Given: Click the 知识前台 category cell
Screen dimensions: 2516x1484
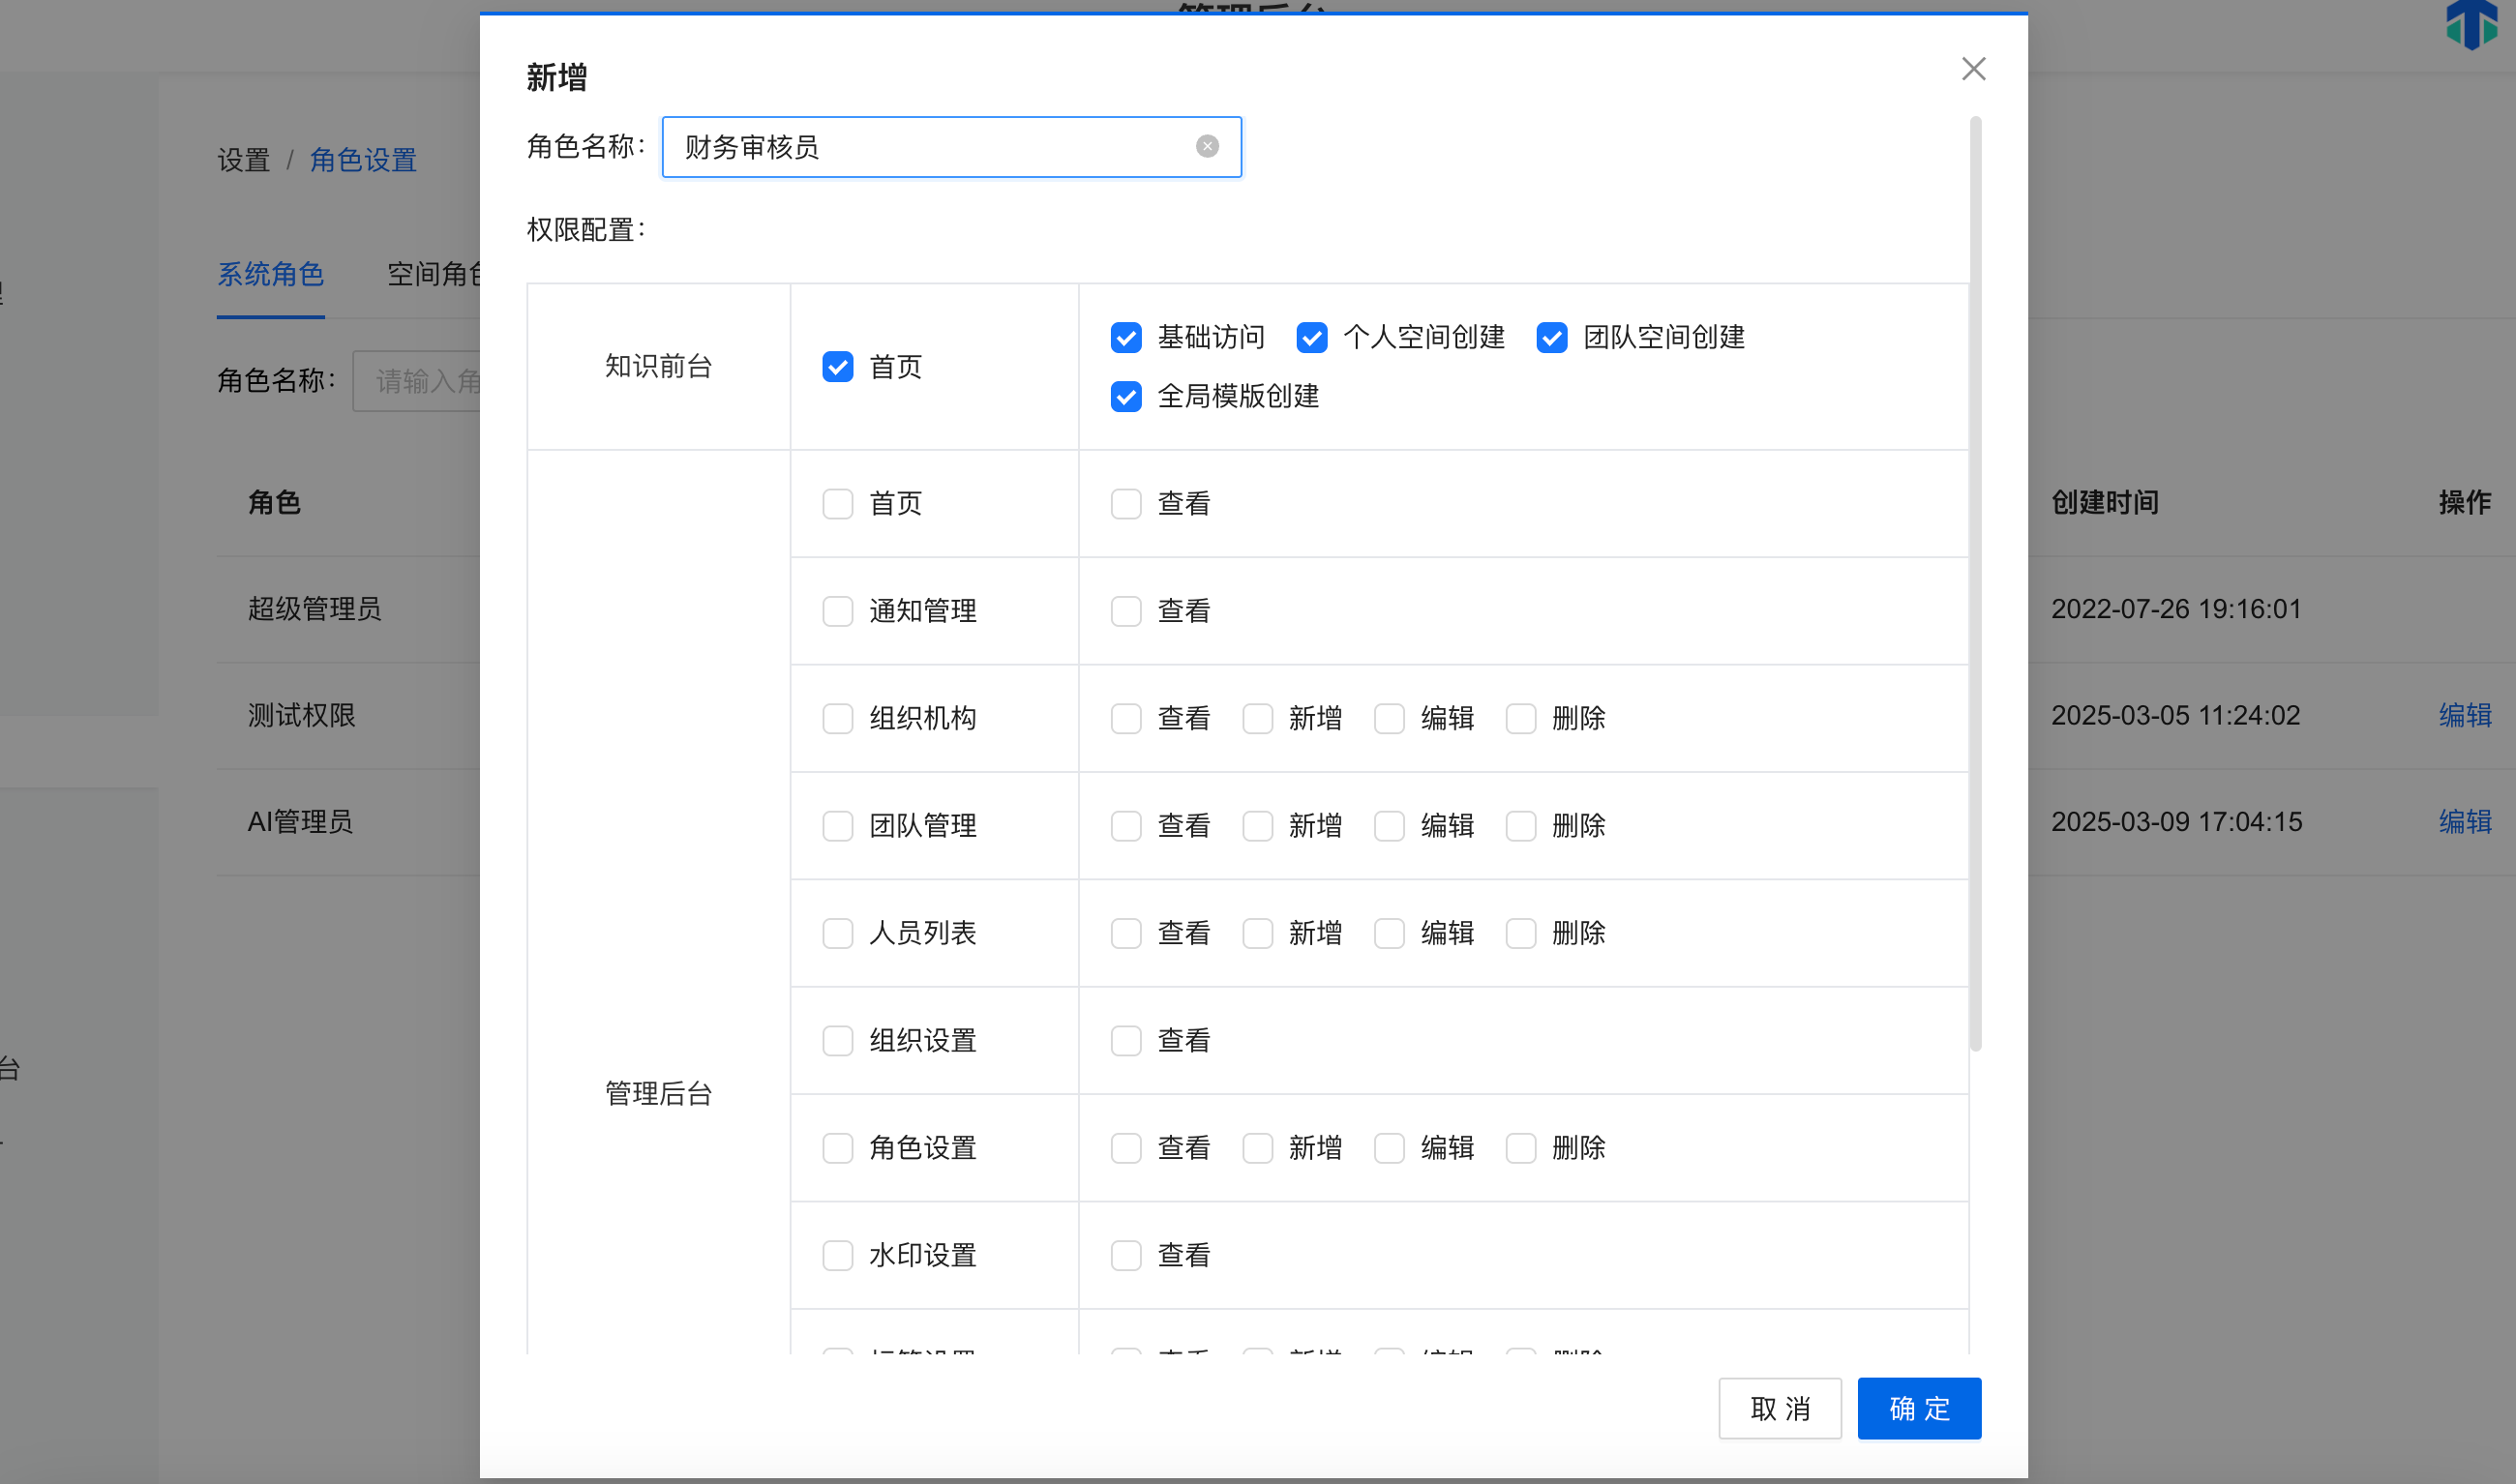Looking at the screenshot, I should pos(658,367).
